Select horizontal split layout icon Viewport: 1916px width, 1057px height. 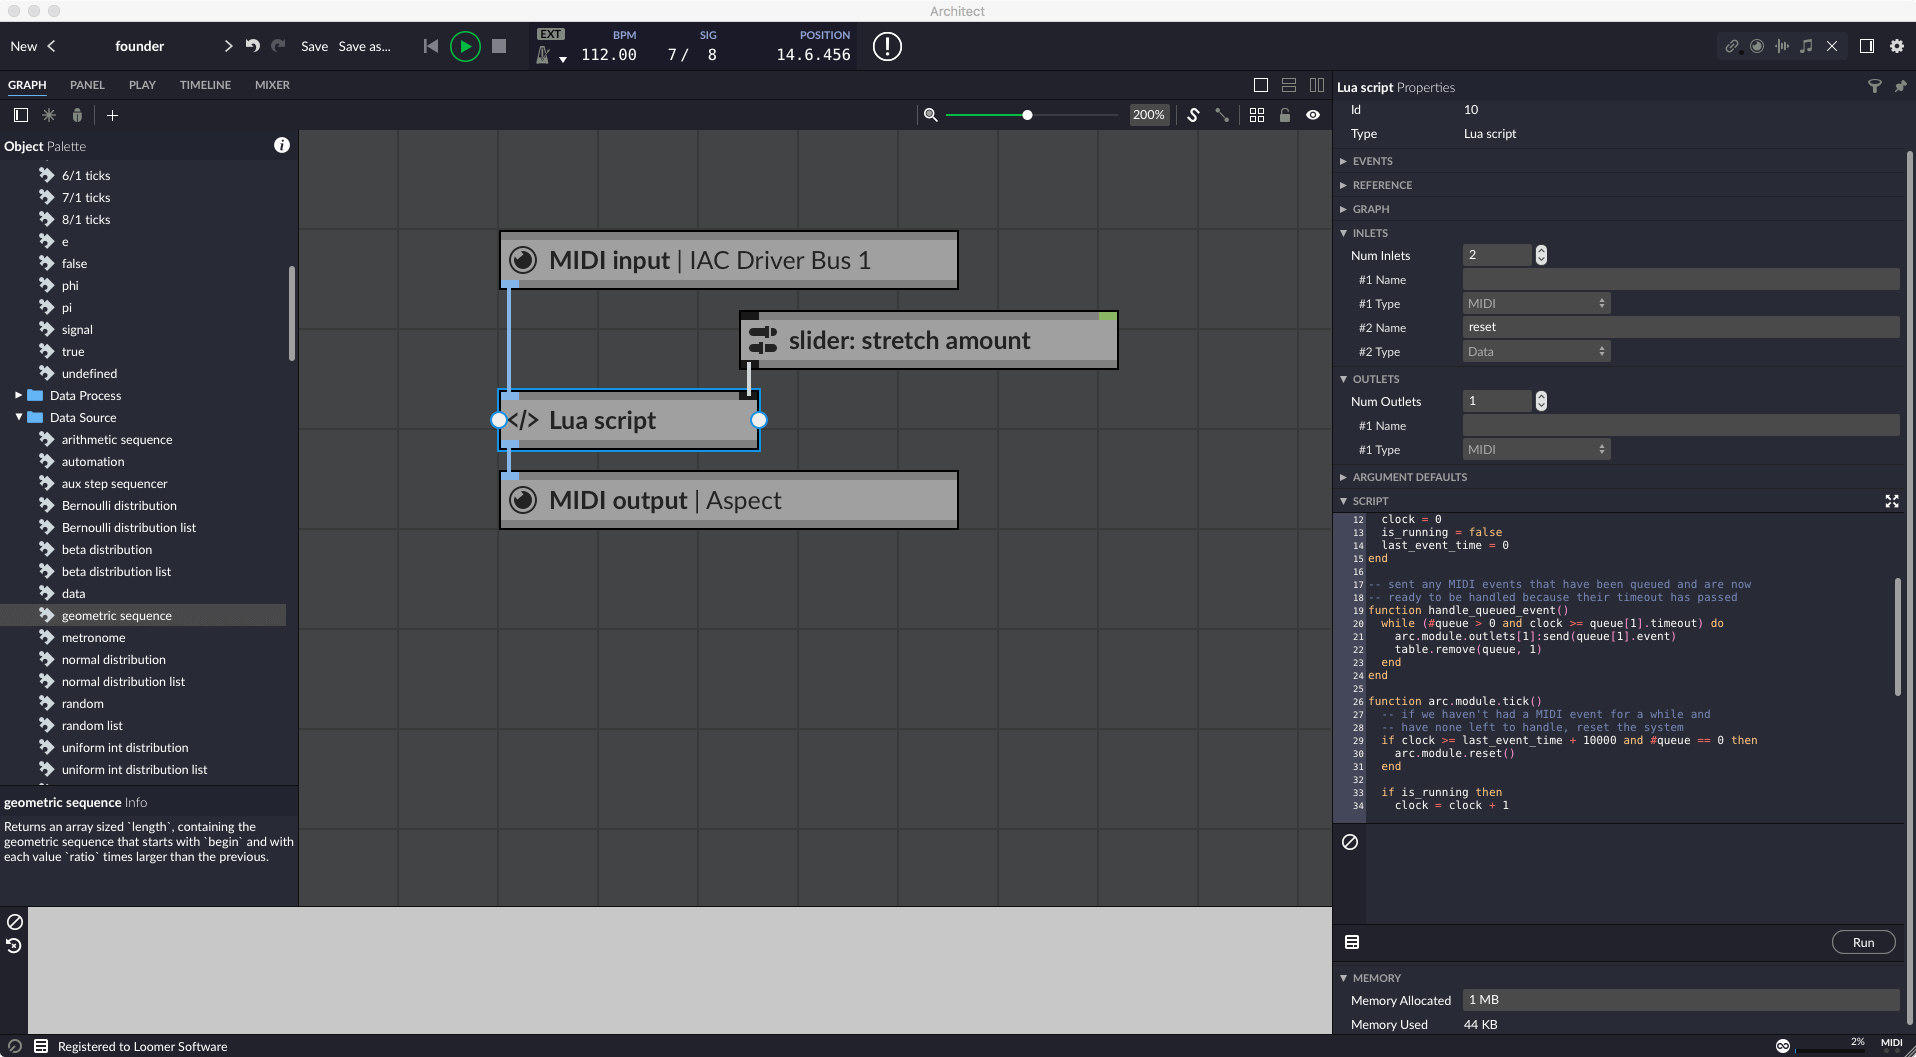1289,85
